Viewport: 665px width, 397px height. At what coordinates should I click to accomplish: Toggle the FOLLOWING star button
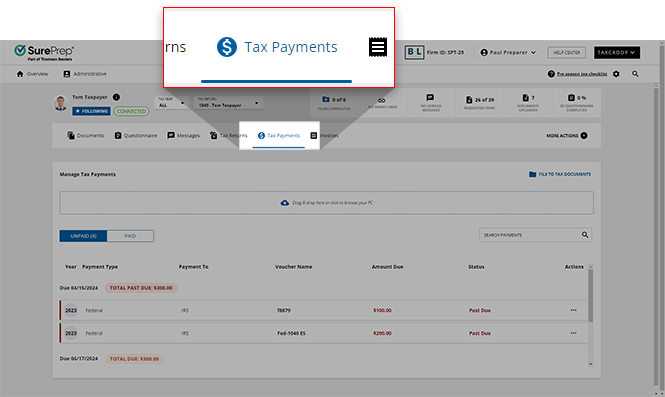91,111
